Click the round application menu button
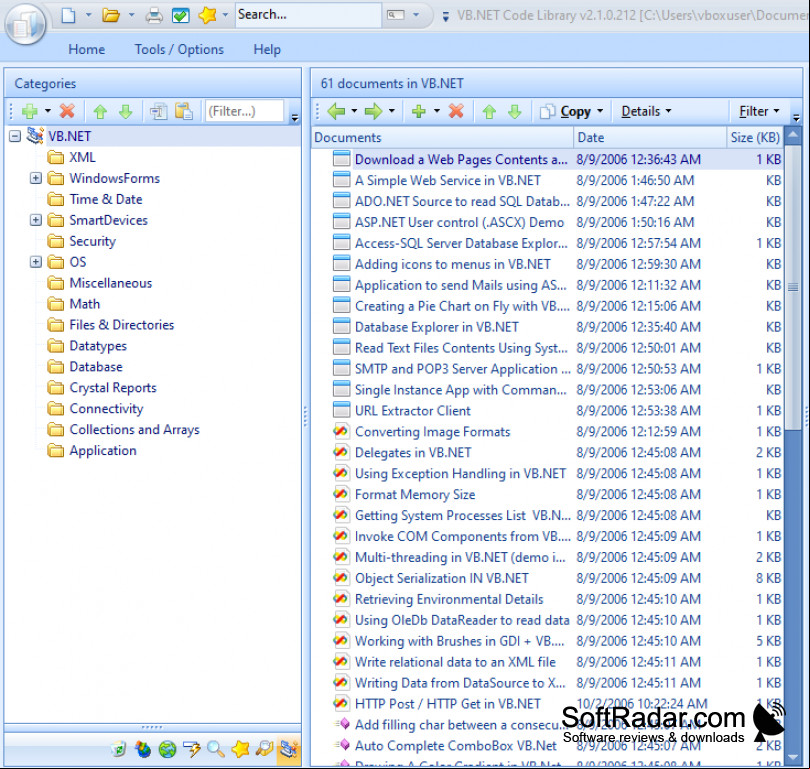 point(25,24)
